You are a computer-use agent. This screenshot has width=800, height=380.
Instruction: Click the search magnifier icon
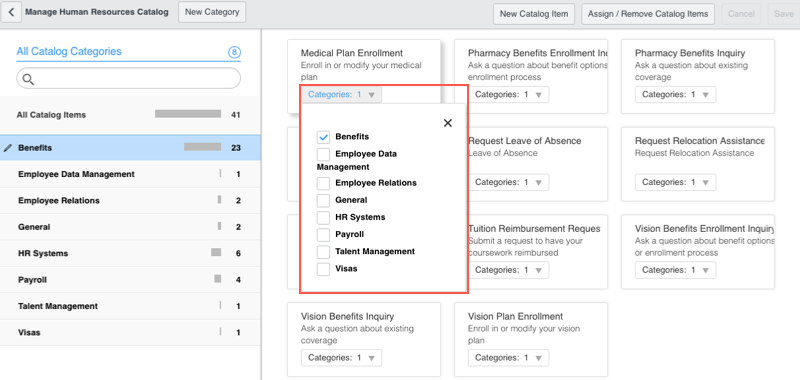point(29,79)
